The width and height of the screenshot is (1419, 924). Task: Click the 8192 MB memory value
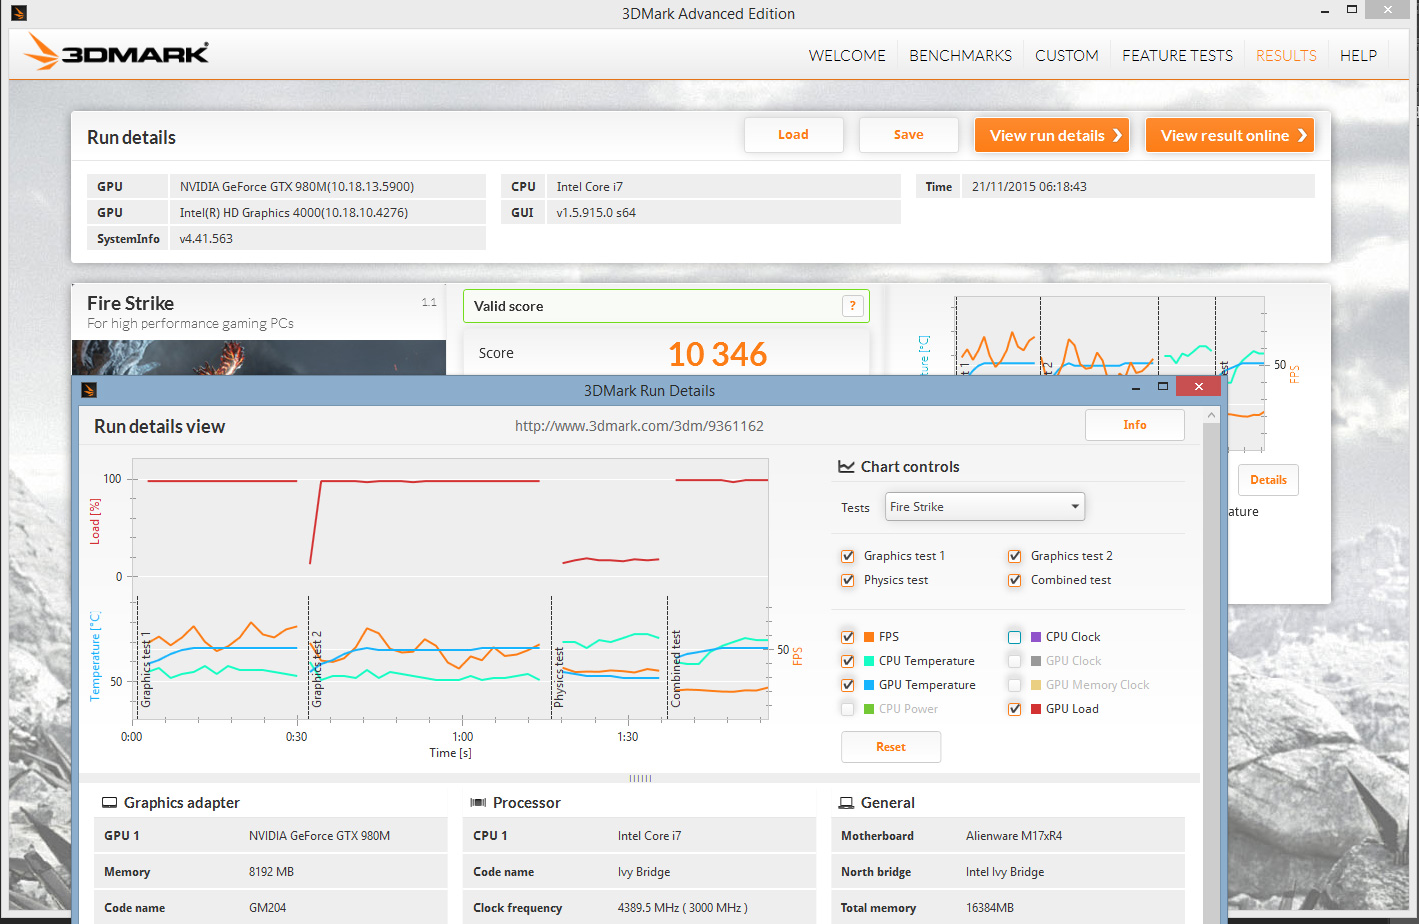[271, 872]
